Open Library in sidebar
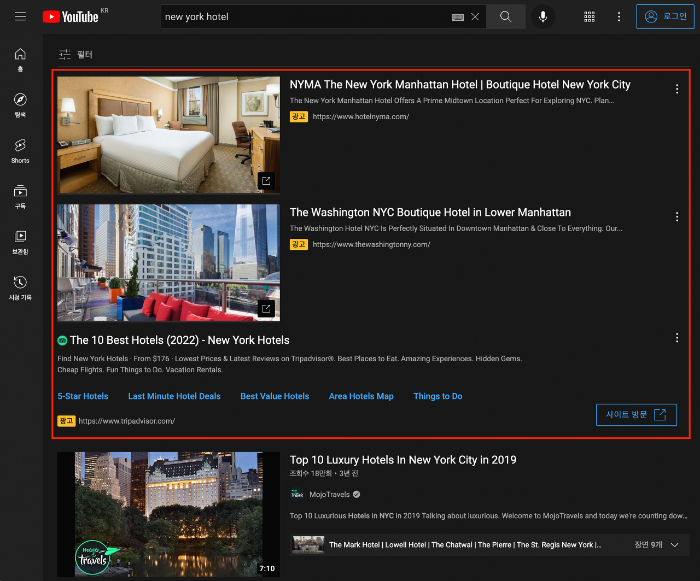Viewport: 700px width, 581px height. [20, 242]
